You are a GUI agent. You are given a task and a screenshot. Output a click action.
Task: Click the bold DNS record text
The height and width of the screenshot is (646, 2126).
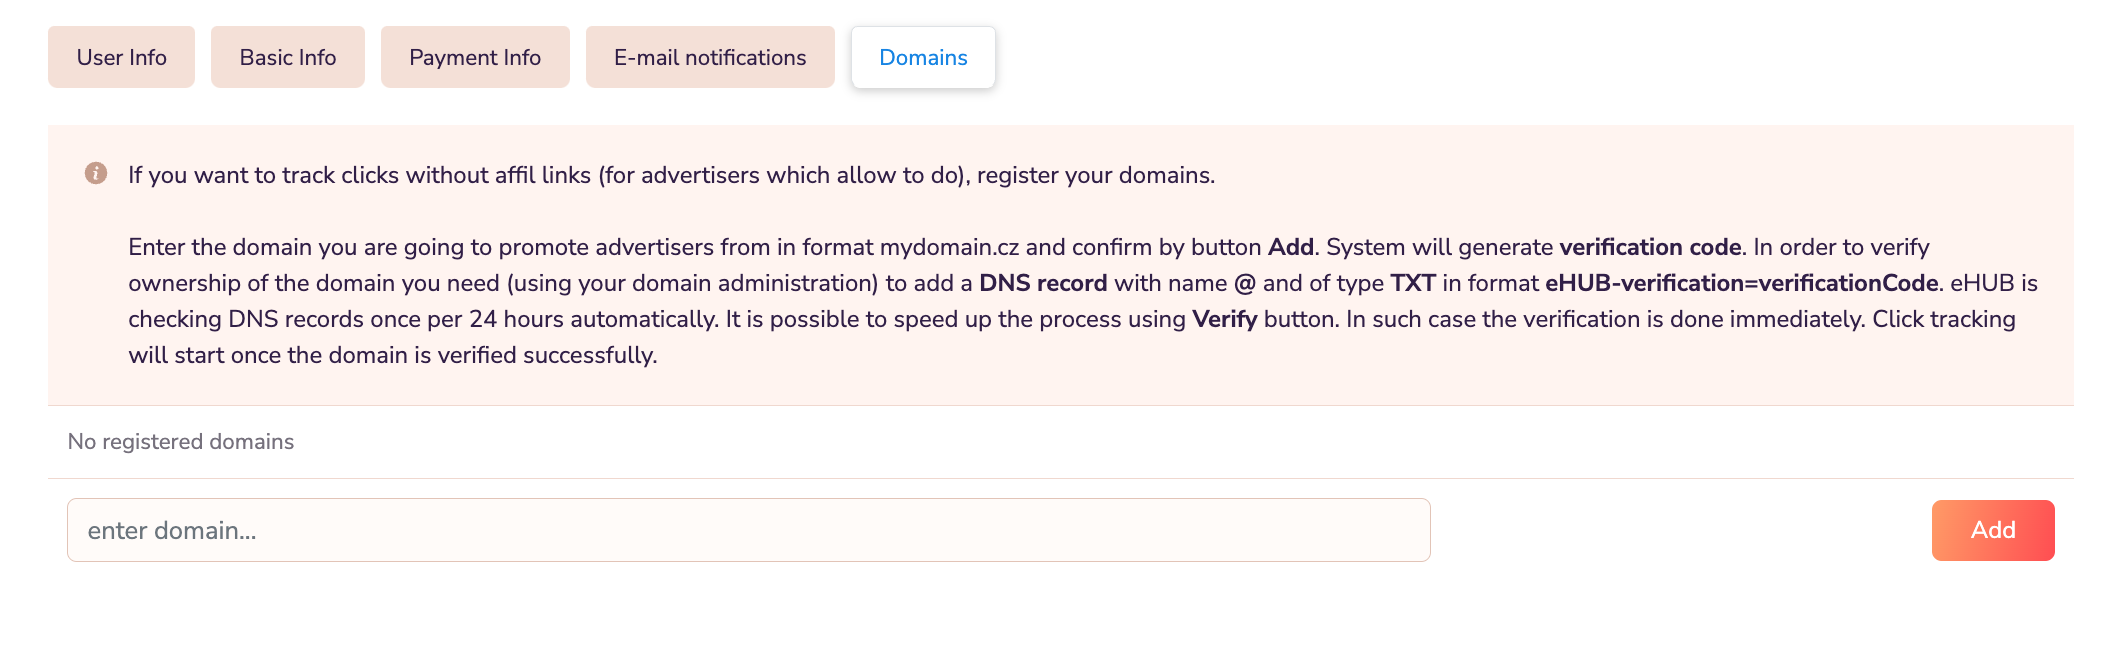[x=1043, y=283]
